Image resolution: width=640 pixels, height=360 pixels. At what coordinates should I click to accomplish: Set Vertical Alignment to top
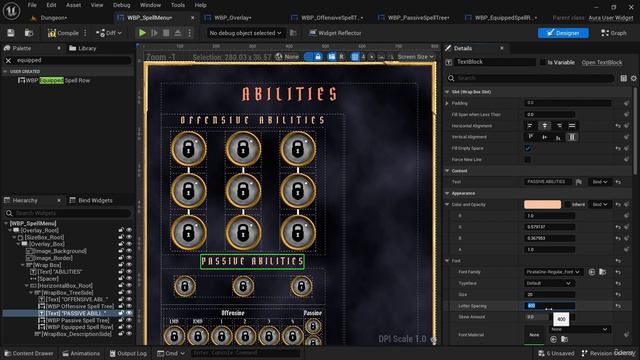(x=530, y=137)
